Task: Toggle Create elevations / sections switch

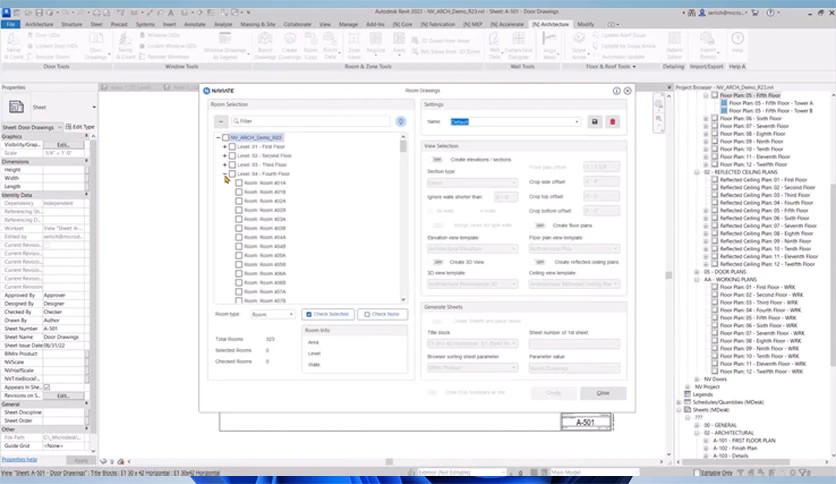Action: [437, 159]
